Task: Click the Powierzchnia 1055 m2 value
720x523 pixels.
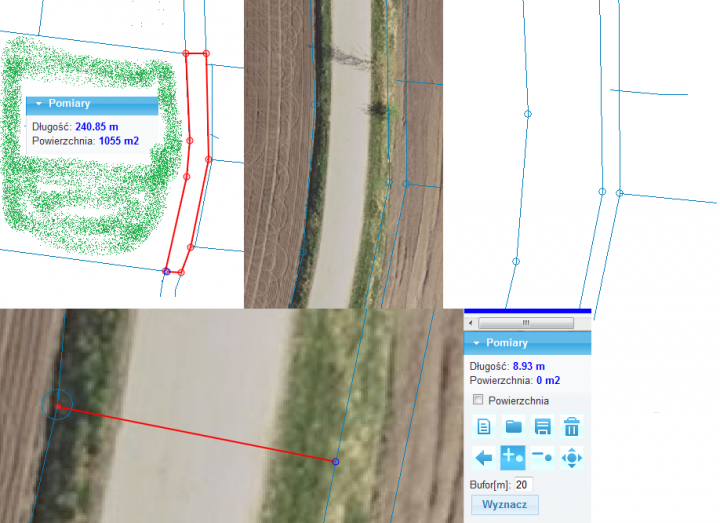Action: coord(118,142)
